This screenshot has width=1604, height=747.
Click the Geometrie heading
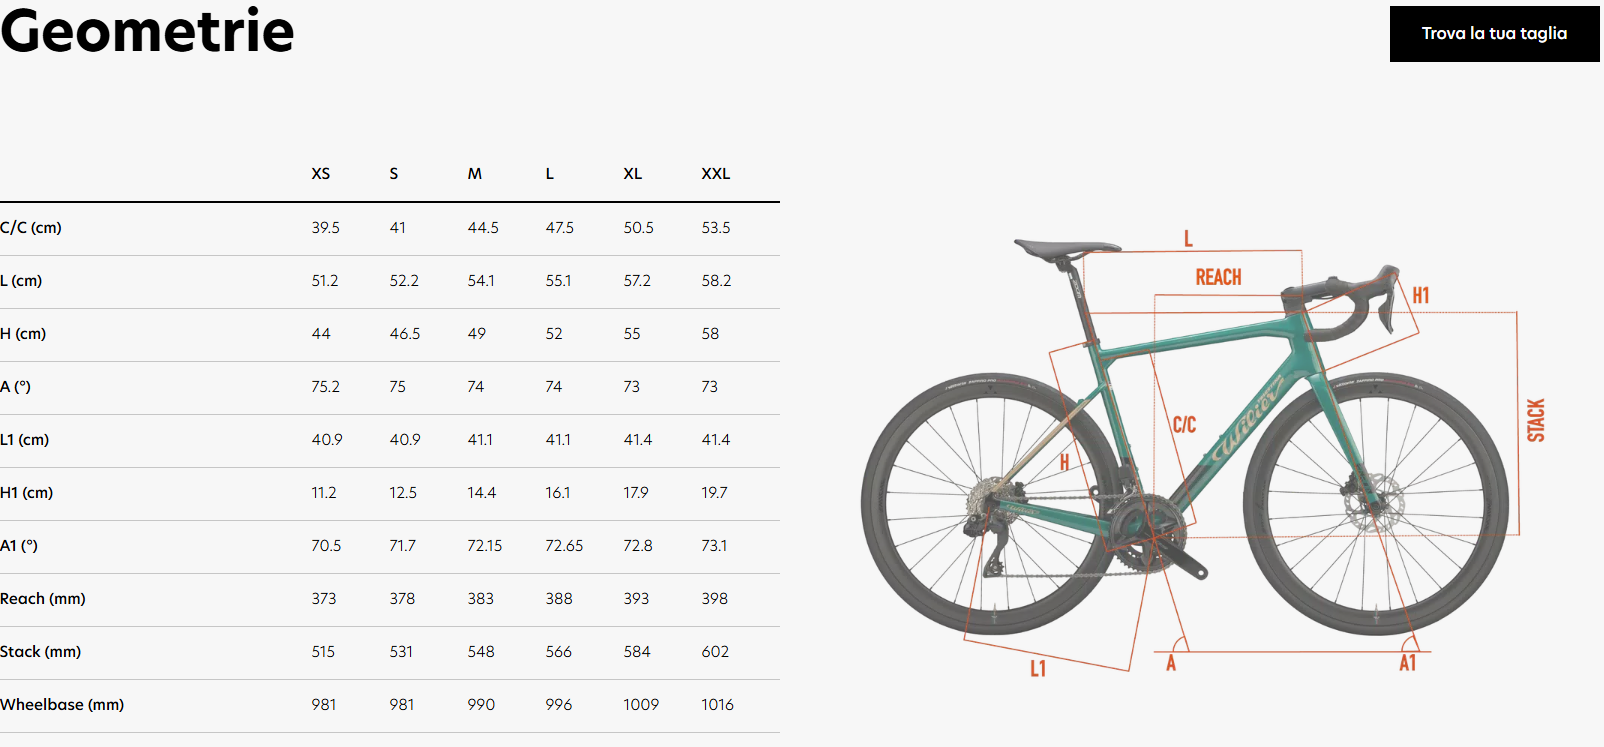pos(147,30)
